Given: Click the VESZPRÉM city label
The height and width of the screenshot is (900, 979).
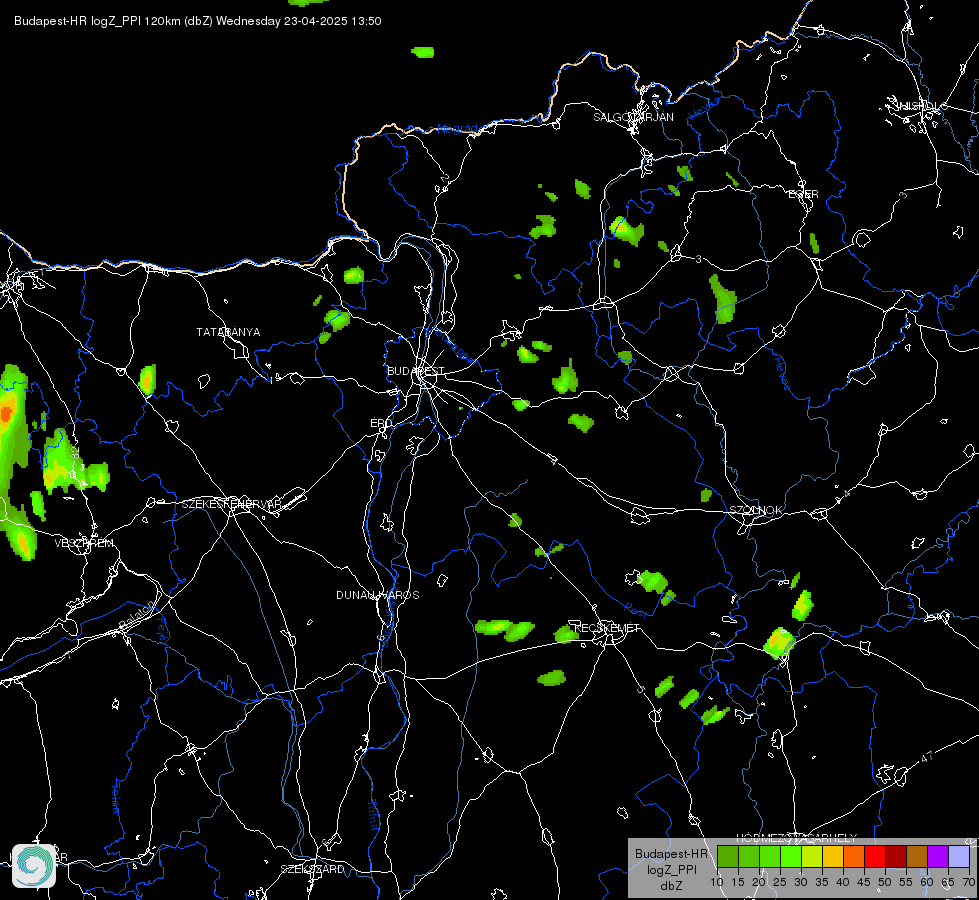Looking at the screenshot, I should pyautogui.click(x=84, y=543).
